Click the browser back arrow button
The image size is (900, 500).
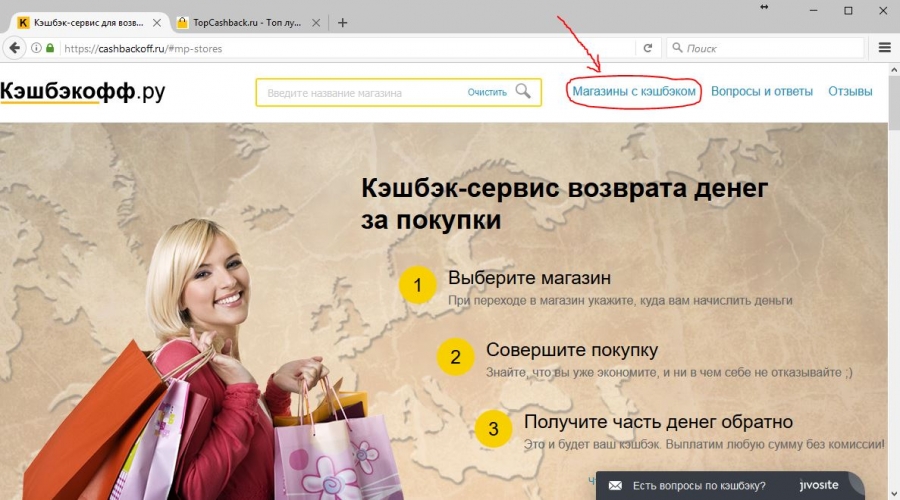point(14,48)
